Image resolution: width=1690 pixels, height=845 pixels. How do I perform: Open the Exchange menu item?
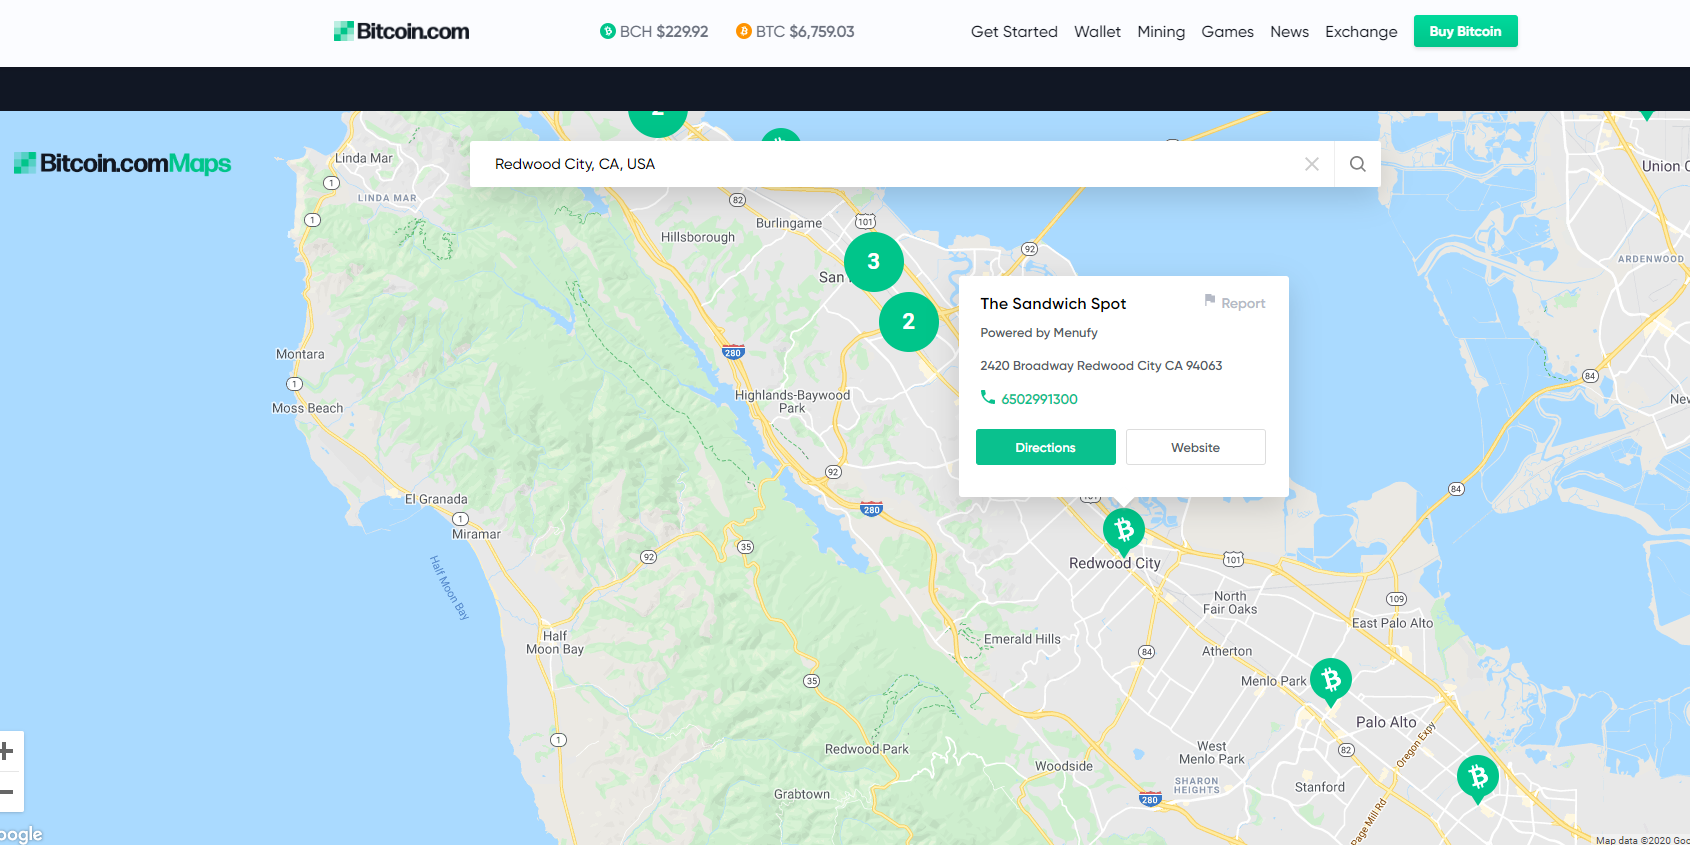coord(1361,32)
